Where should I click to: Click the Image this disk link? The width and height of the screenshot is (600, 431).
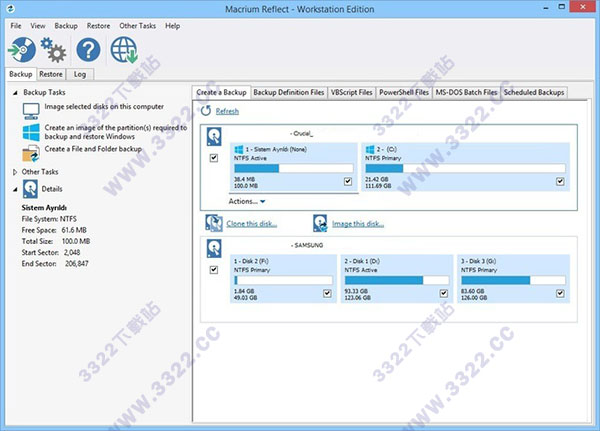pyautogui.click(x=358, y=224)
